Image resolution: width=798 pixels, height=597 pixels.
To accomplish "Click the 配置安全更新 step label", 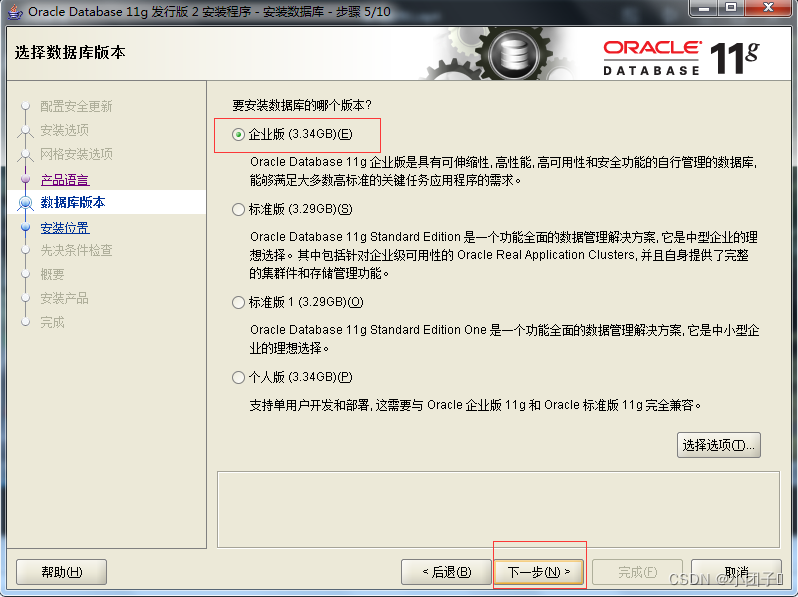I will [x=76, y=106].
